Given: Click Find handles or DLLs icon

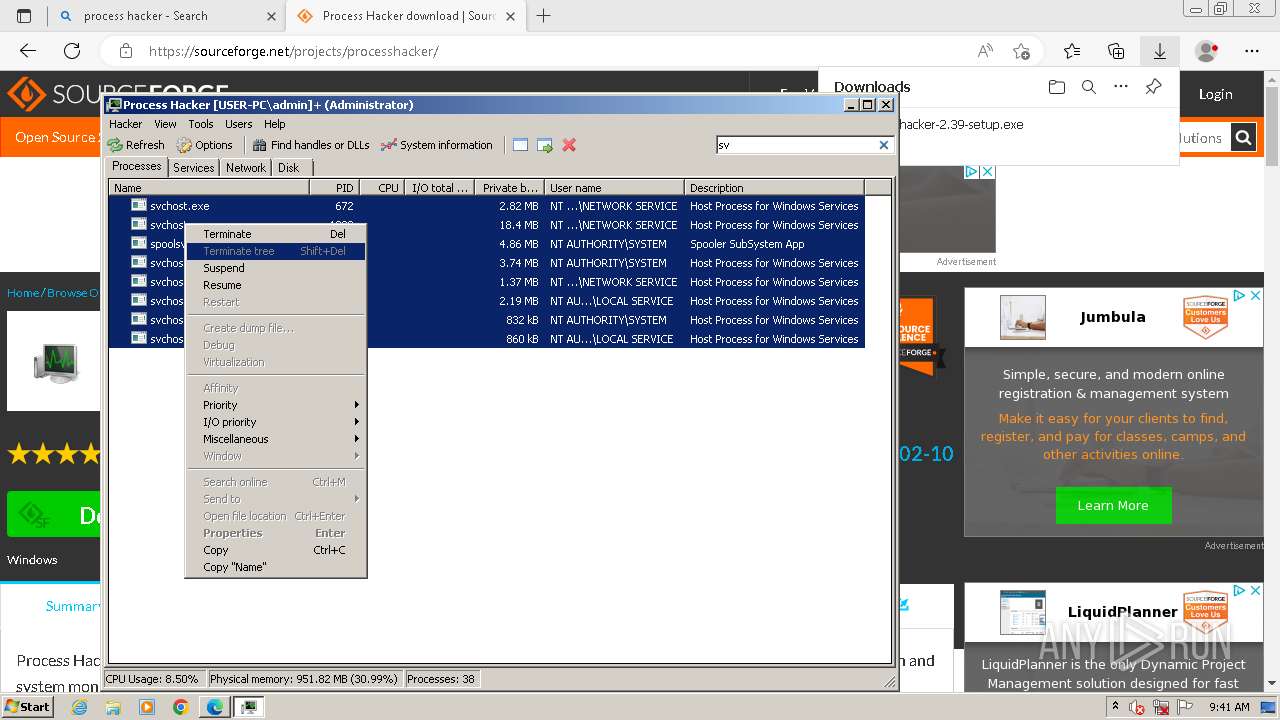Looking at the screenshot, I should [x=260, y=145].
